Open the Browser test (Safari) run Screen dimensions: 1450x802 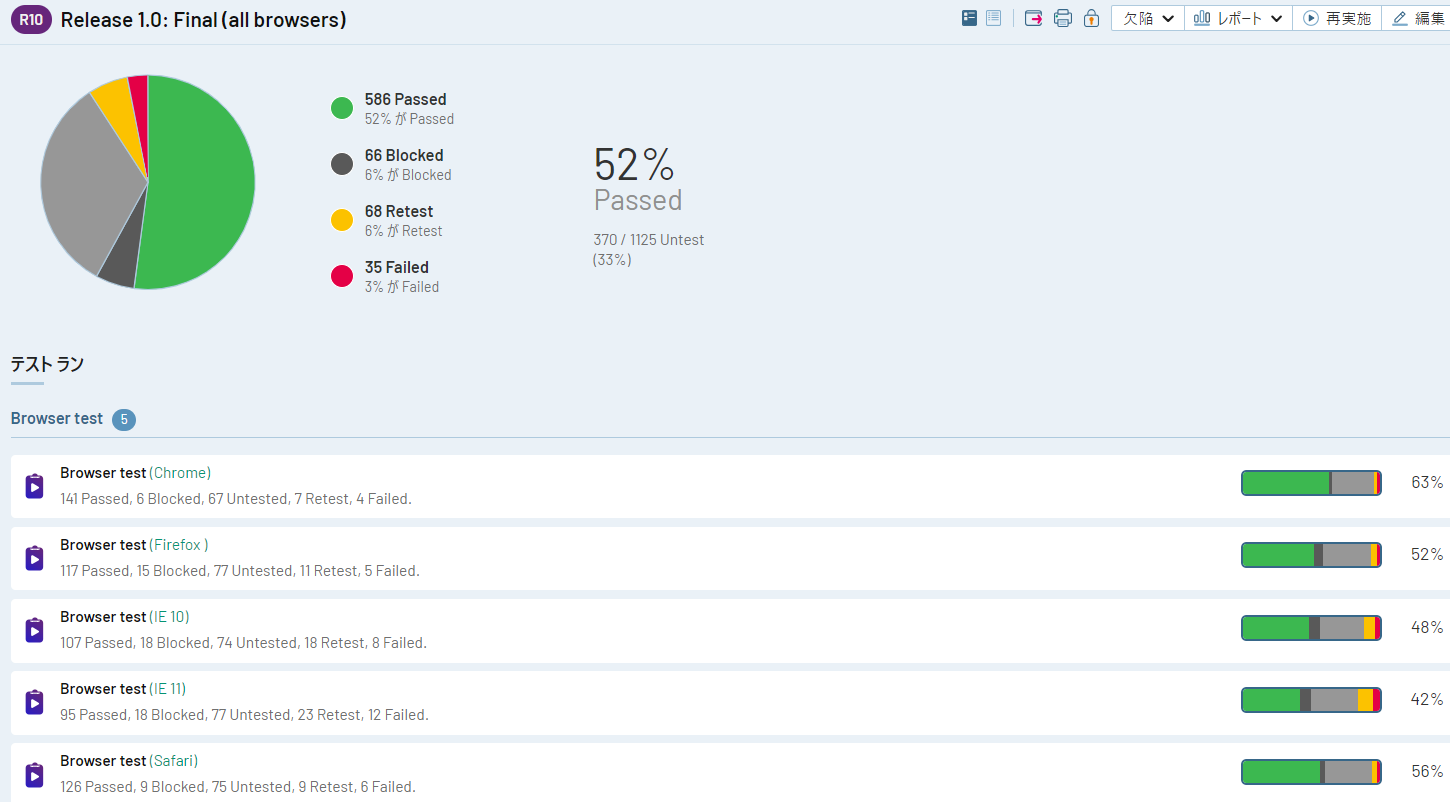[x=129, y=761]
